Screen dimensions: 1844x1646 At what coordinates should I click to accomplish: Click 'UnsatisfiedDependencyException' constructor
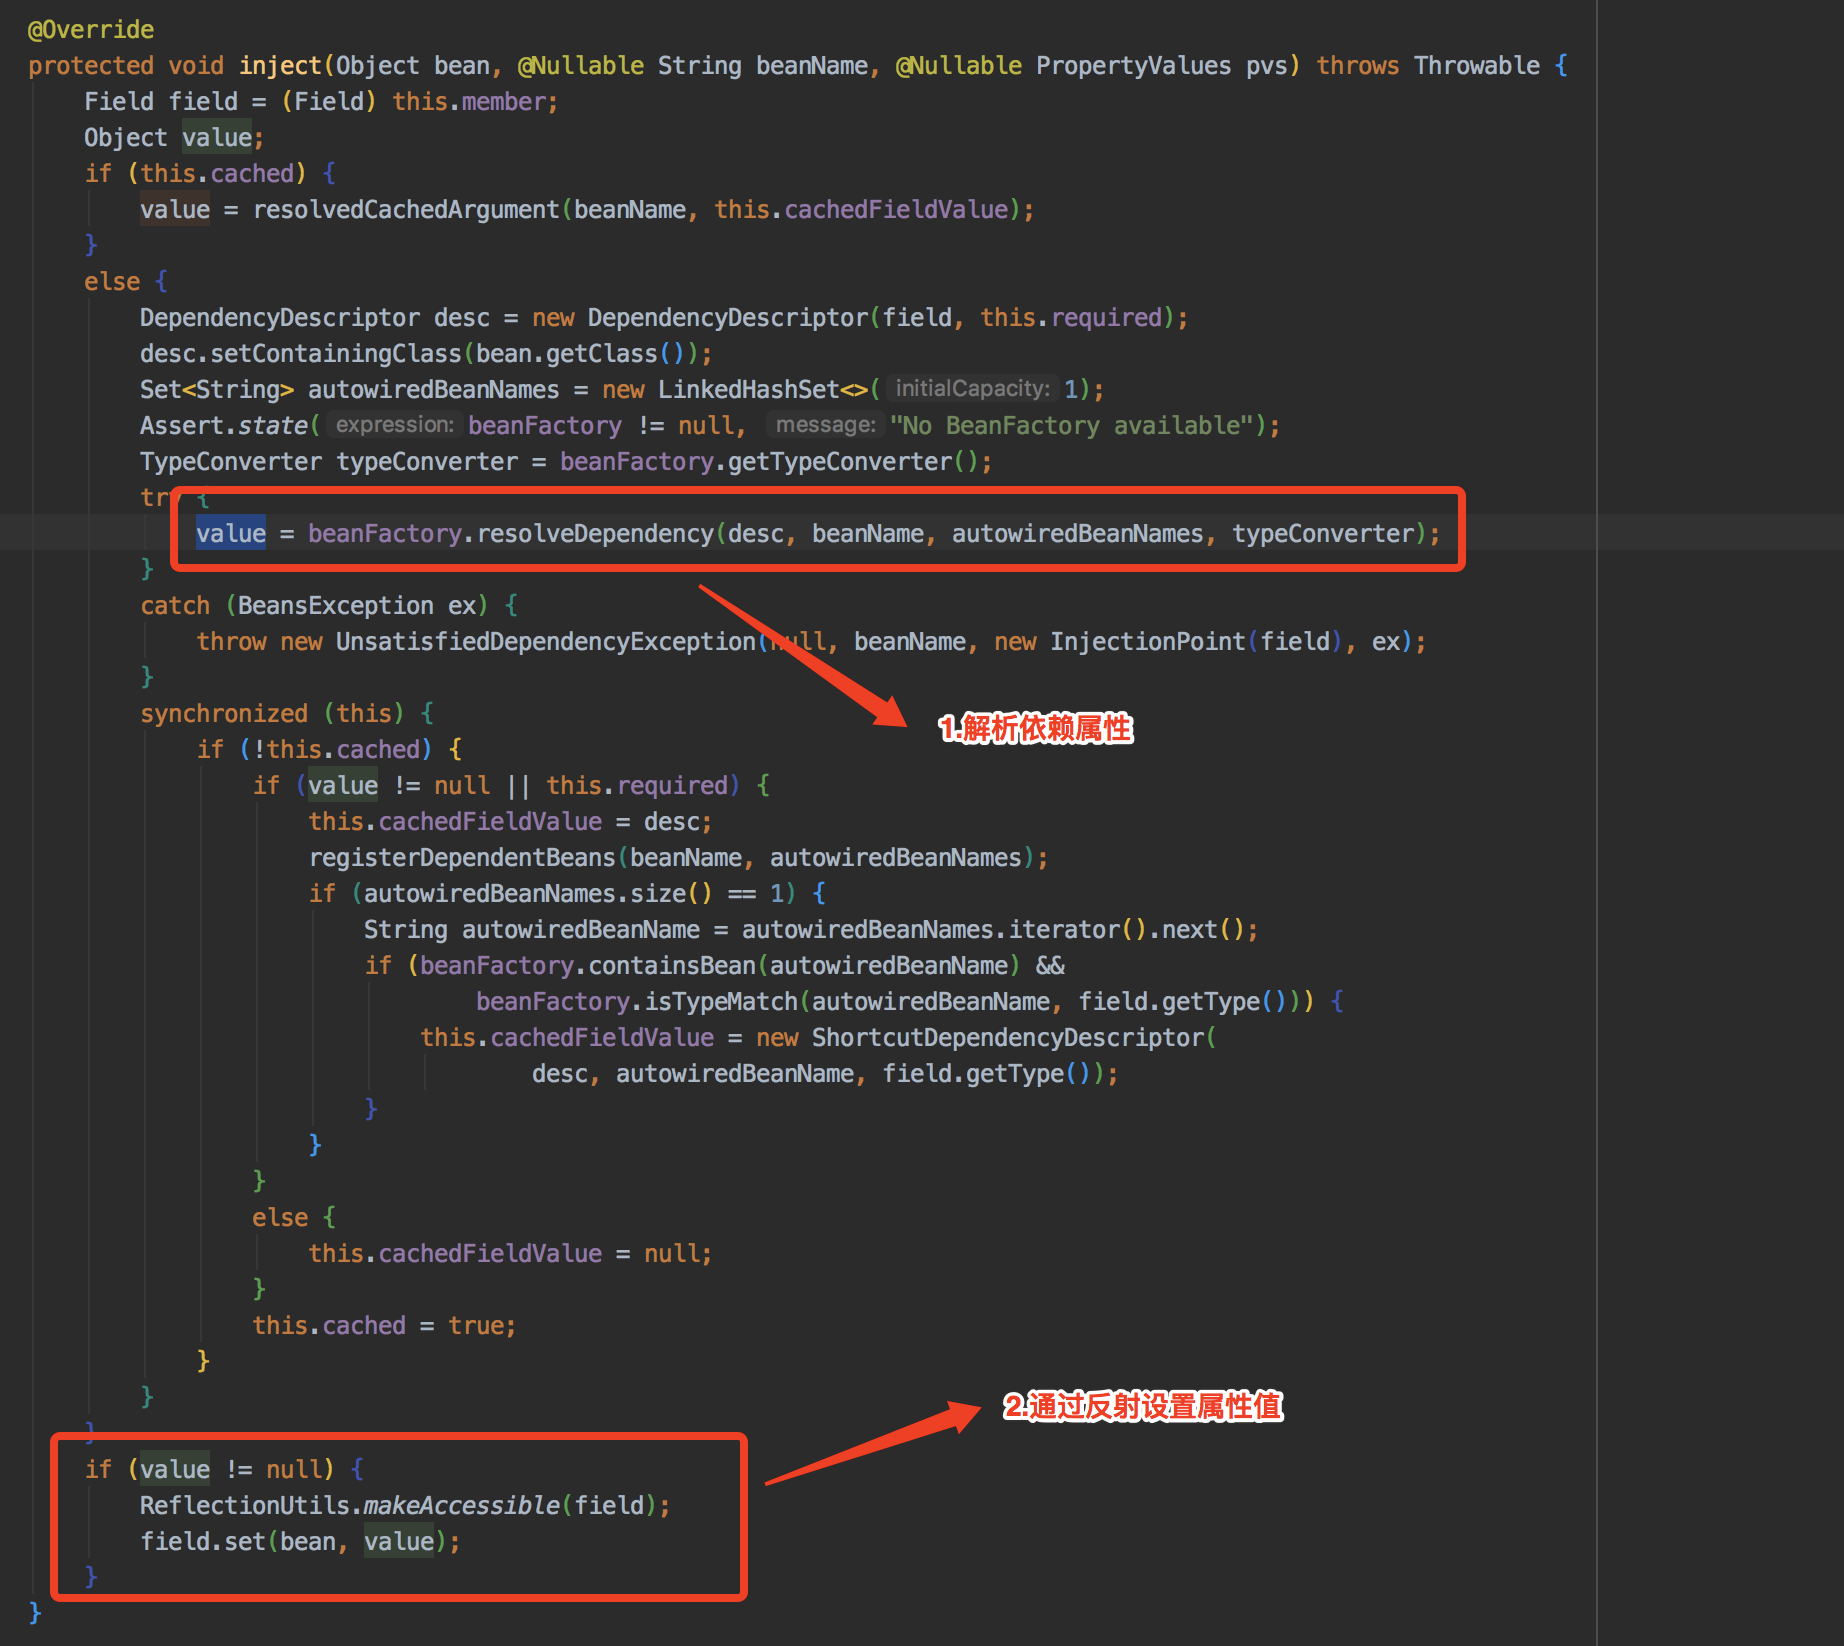click(546, 642)
